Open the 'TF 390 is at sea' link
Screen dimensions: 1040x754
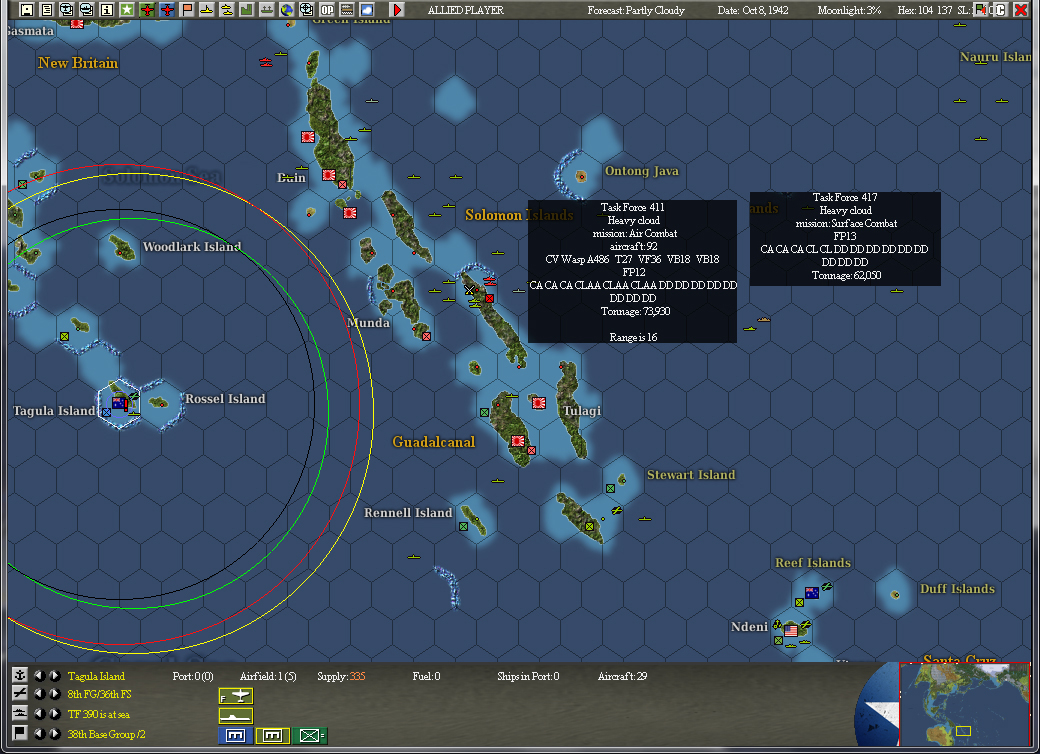pyautogui.click(x=99, y=714)
